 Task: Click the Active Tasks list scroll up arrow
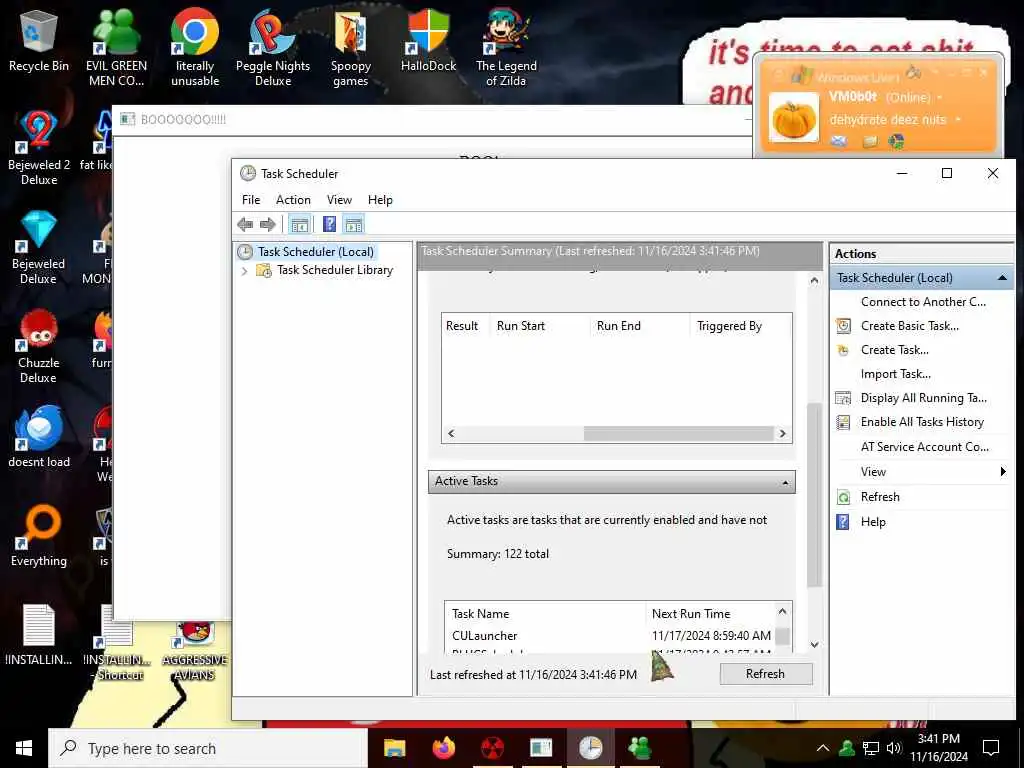[x=782, y=612]
